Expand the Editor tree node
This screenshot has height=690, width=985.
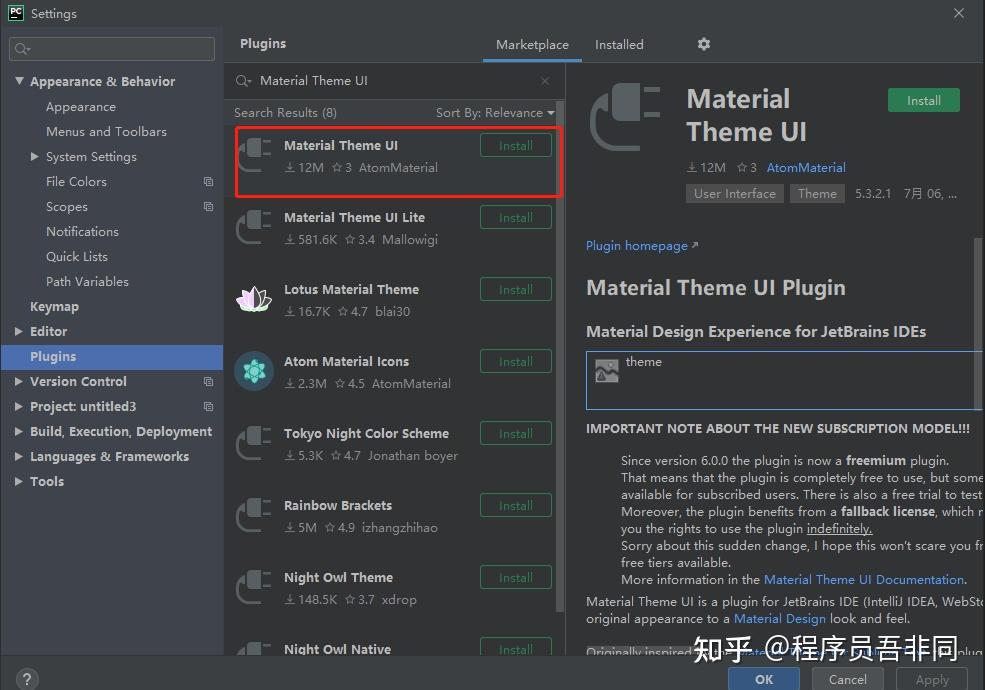coord(18,331)
